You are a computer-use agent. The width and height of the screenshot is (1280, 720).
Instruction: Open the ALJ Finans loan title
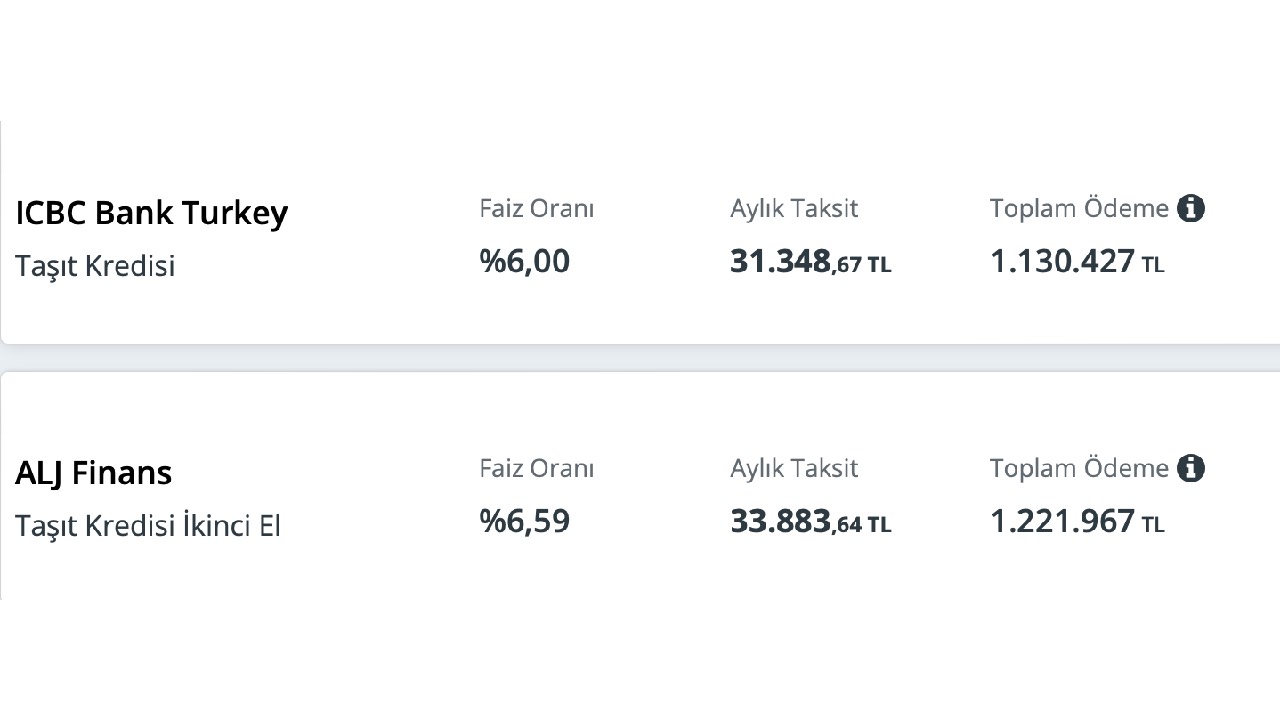tap(94, 472)
